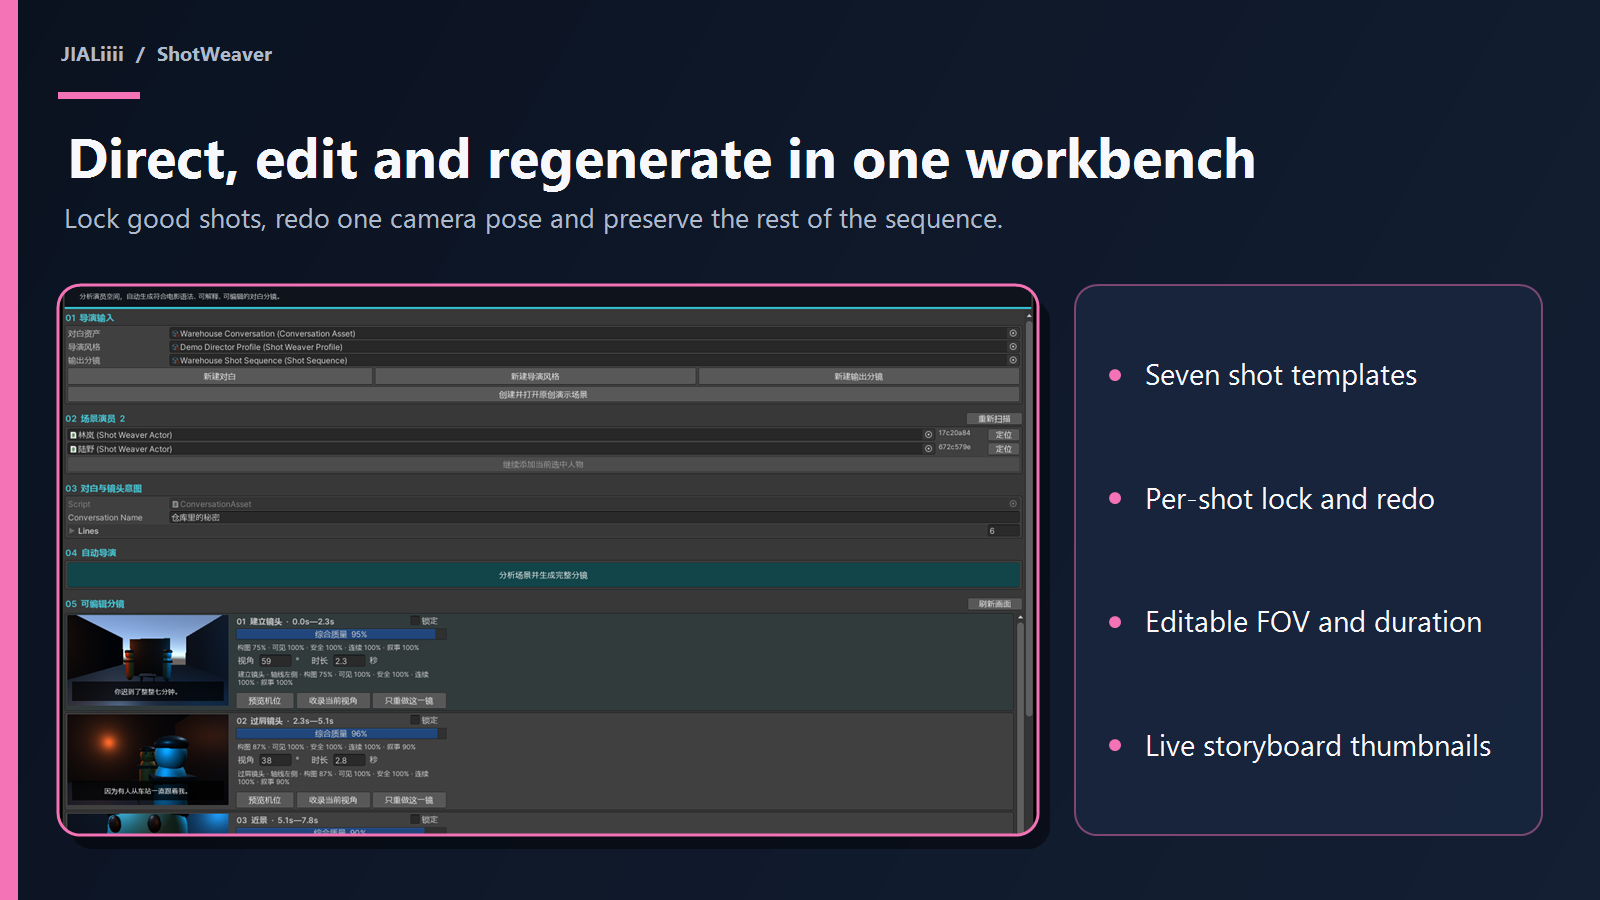The width and height of the screenshot is (1600, 900).
Task: Click 只重做这一镜 for shot 01
Action: click(x=409, y=701)
